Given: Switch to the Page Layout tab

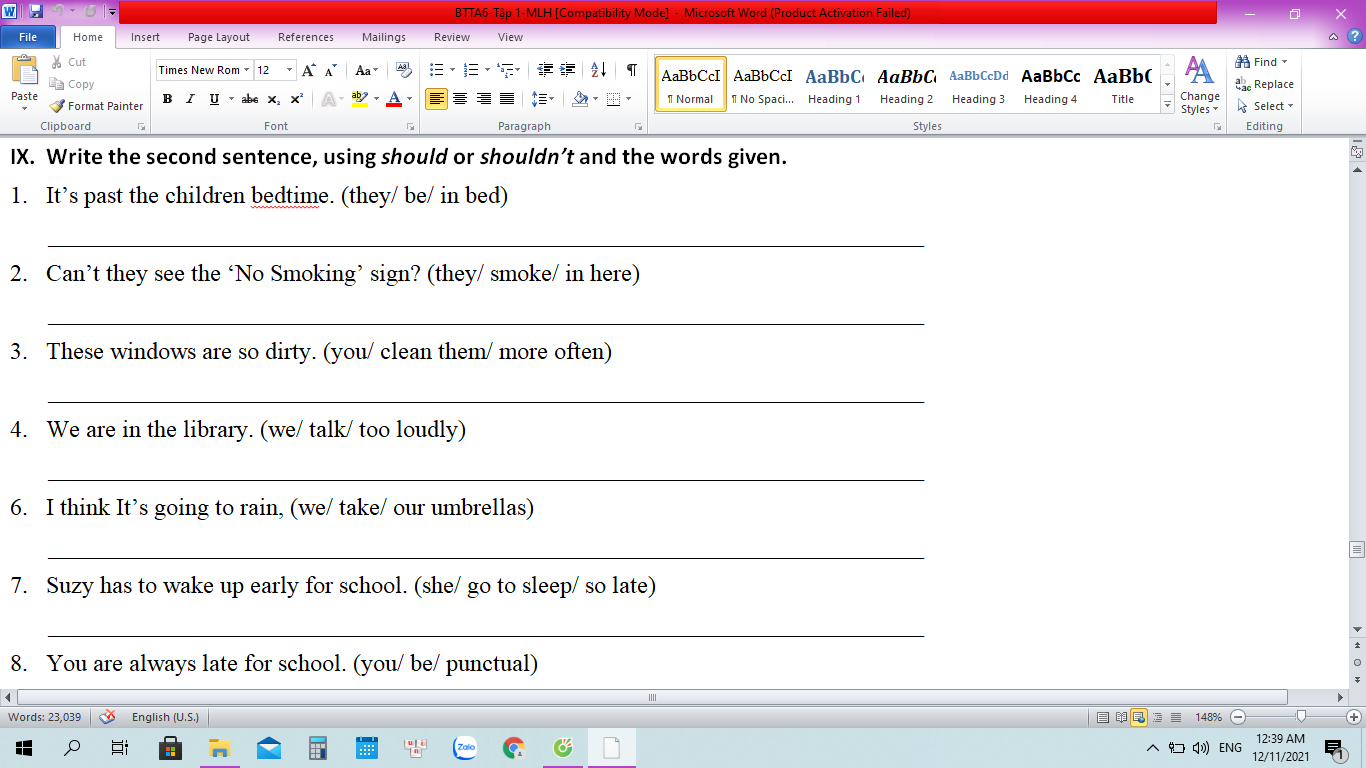Looking at the screenshot, I should pos(219,37).
